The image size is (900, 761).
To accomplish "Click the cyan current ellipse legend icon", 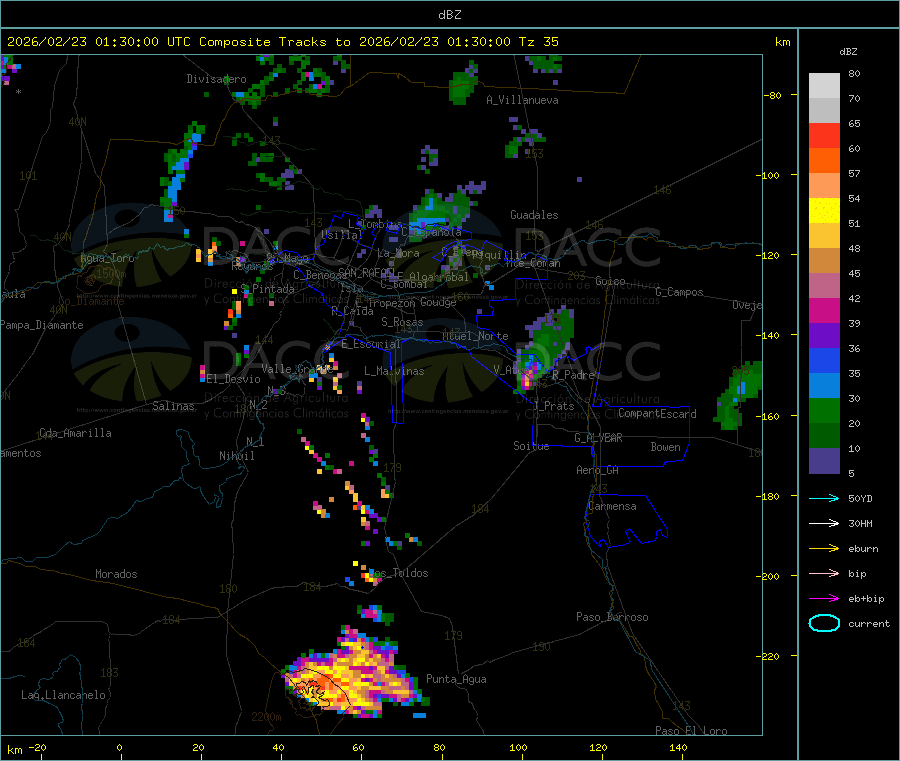I will click(824, 623).
